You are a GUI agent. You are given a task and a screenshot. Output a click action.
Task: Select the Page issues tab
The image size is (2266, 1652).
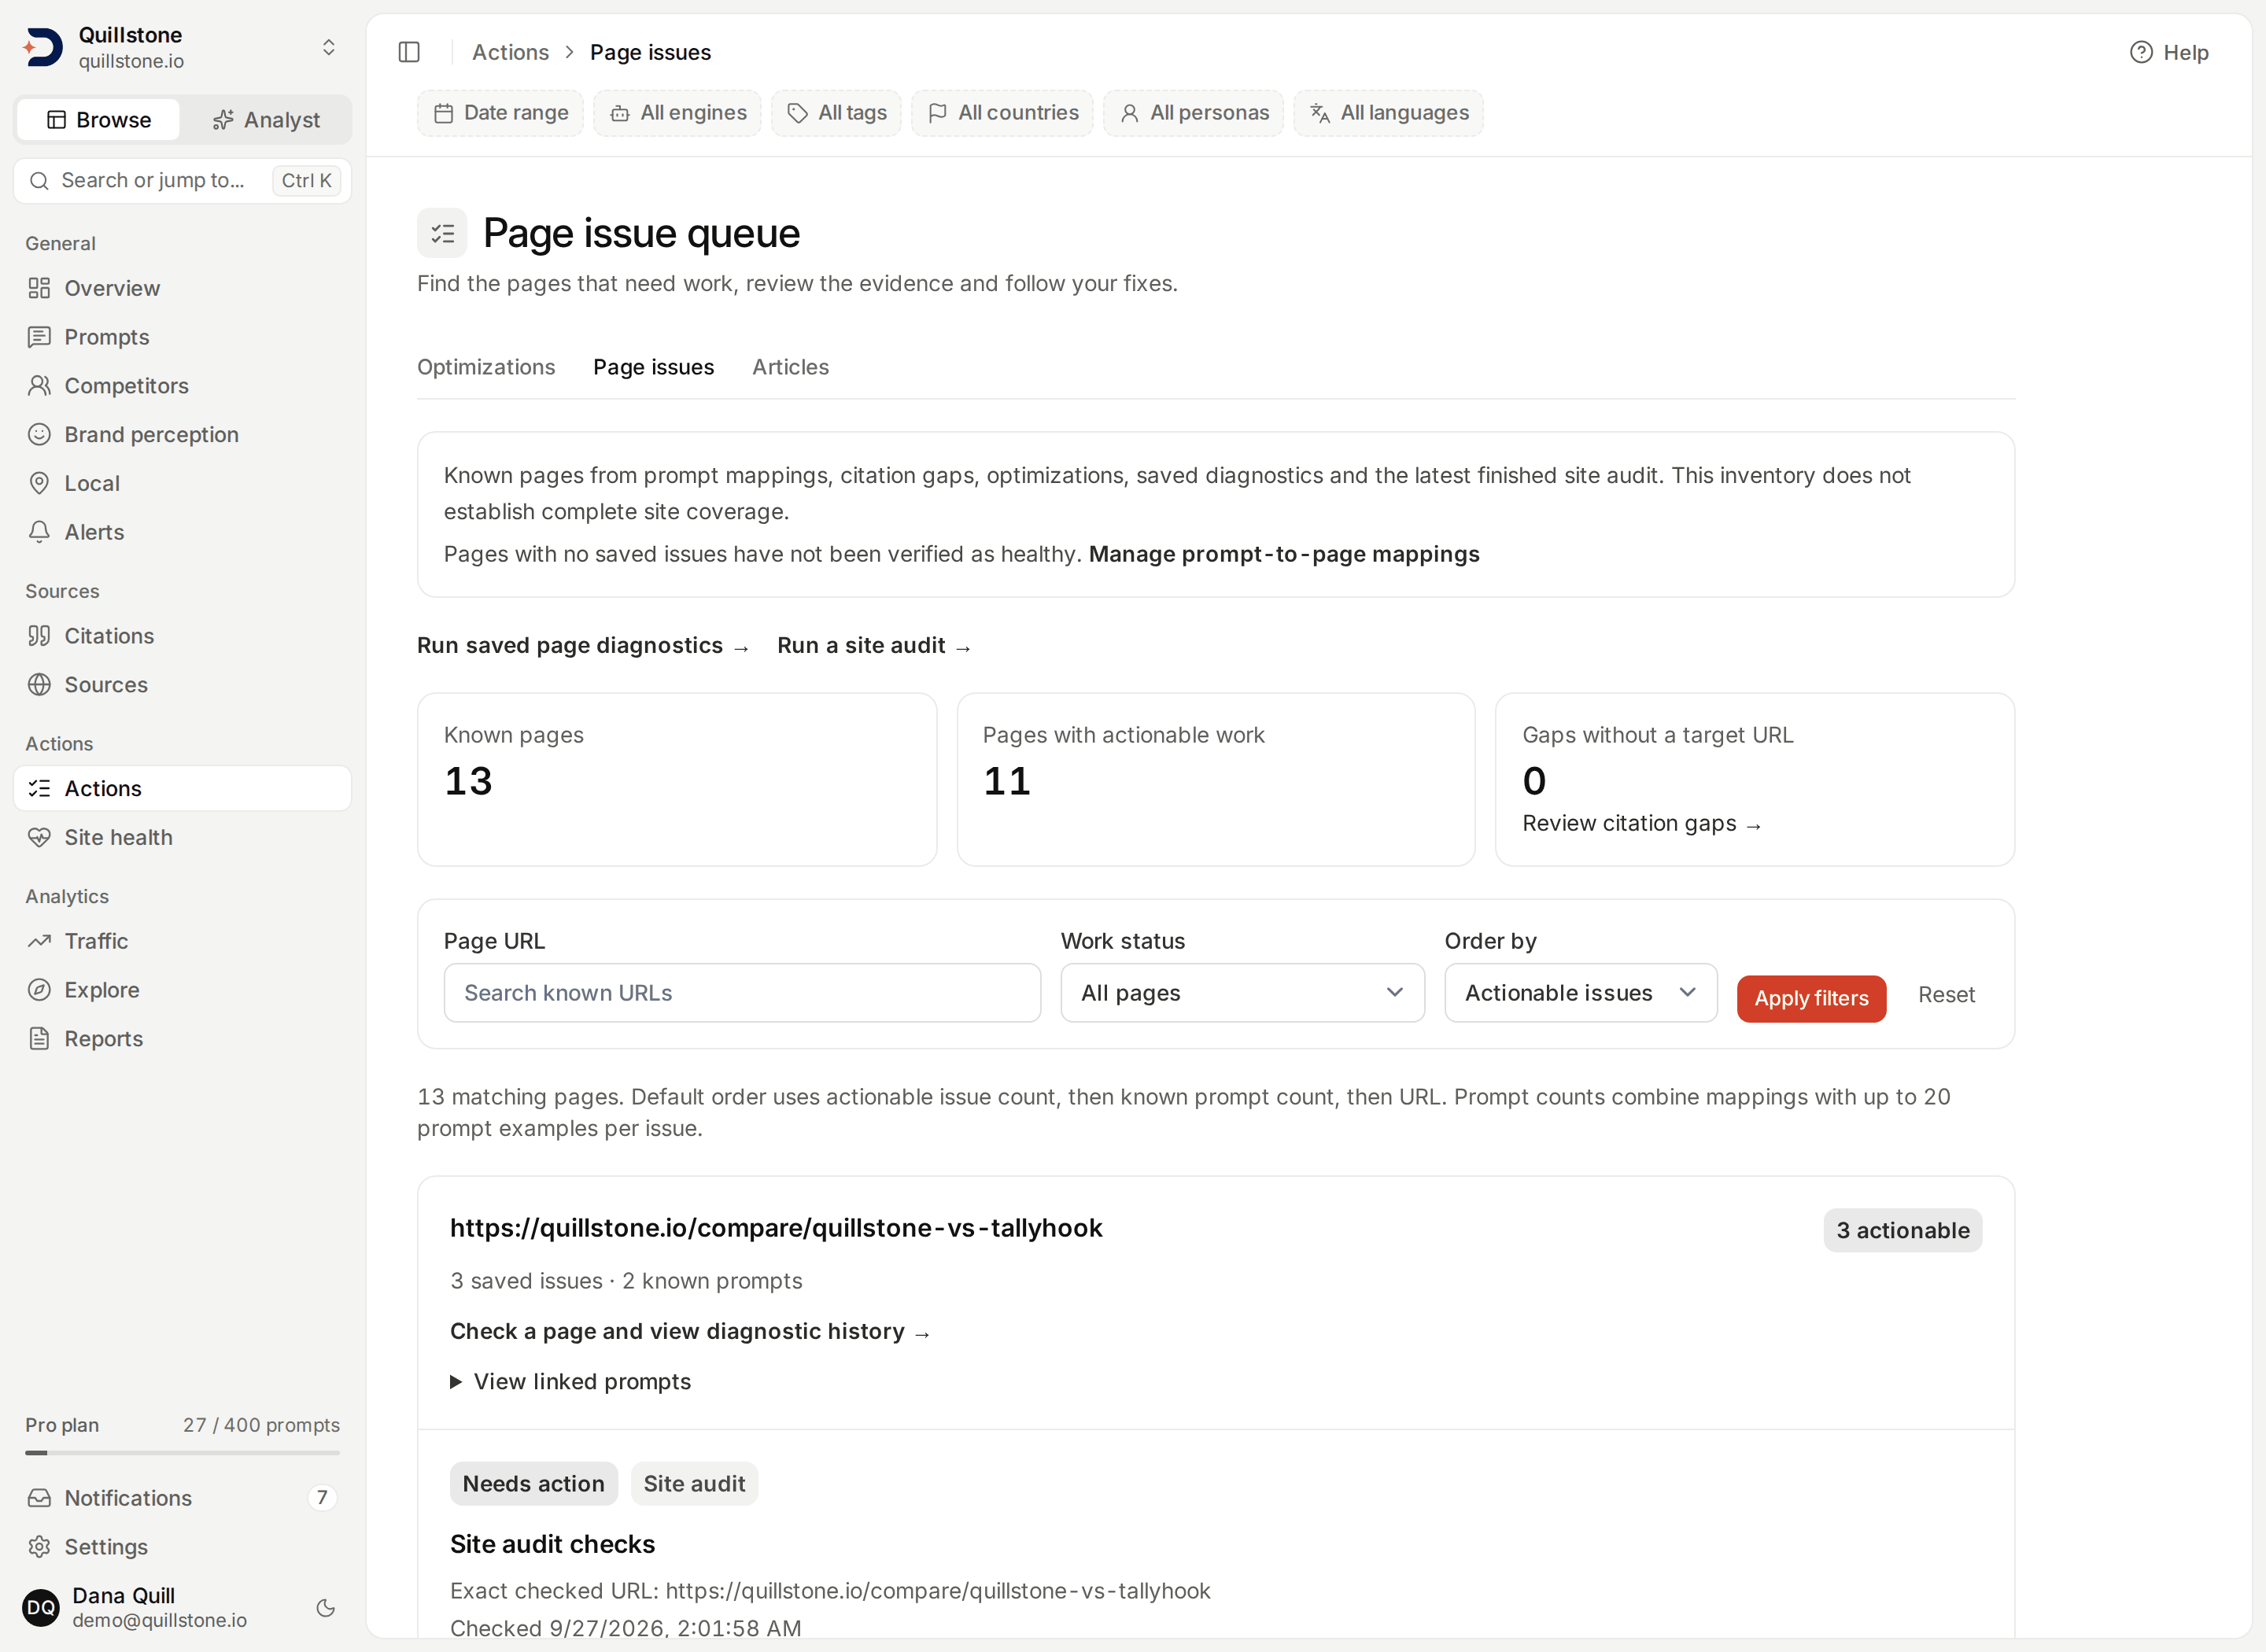click(653, 367)
